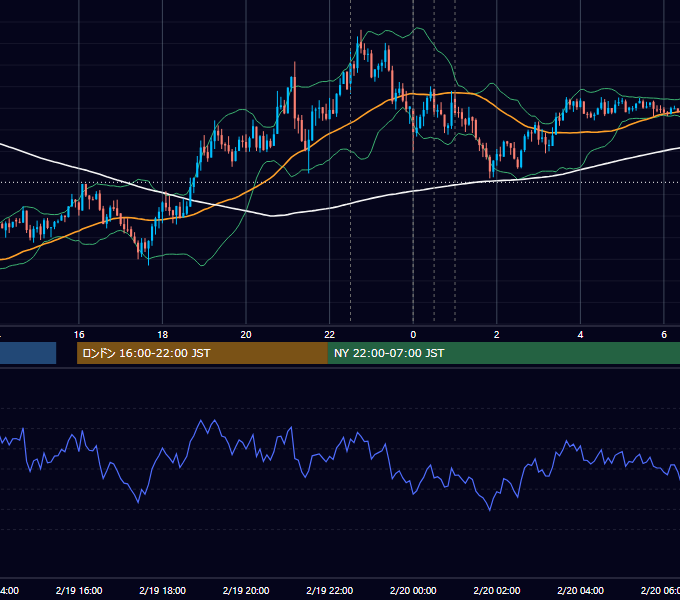Screen dimensions: 680x600
Task: Click the 2/19 16:00 label on indicator axis
Action: (x=79, y=590)
